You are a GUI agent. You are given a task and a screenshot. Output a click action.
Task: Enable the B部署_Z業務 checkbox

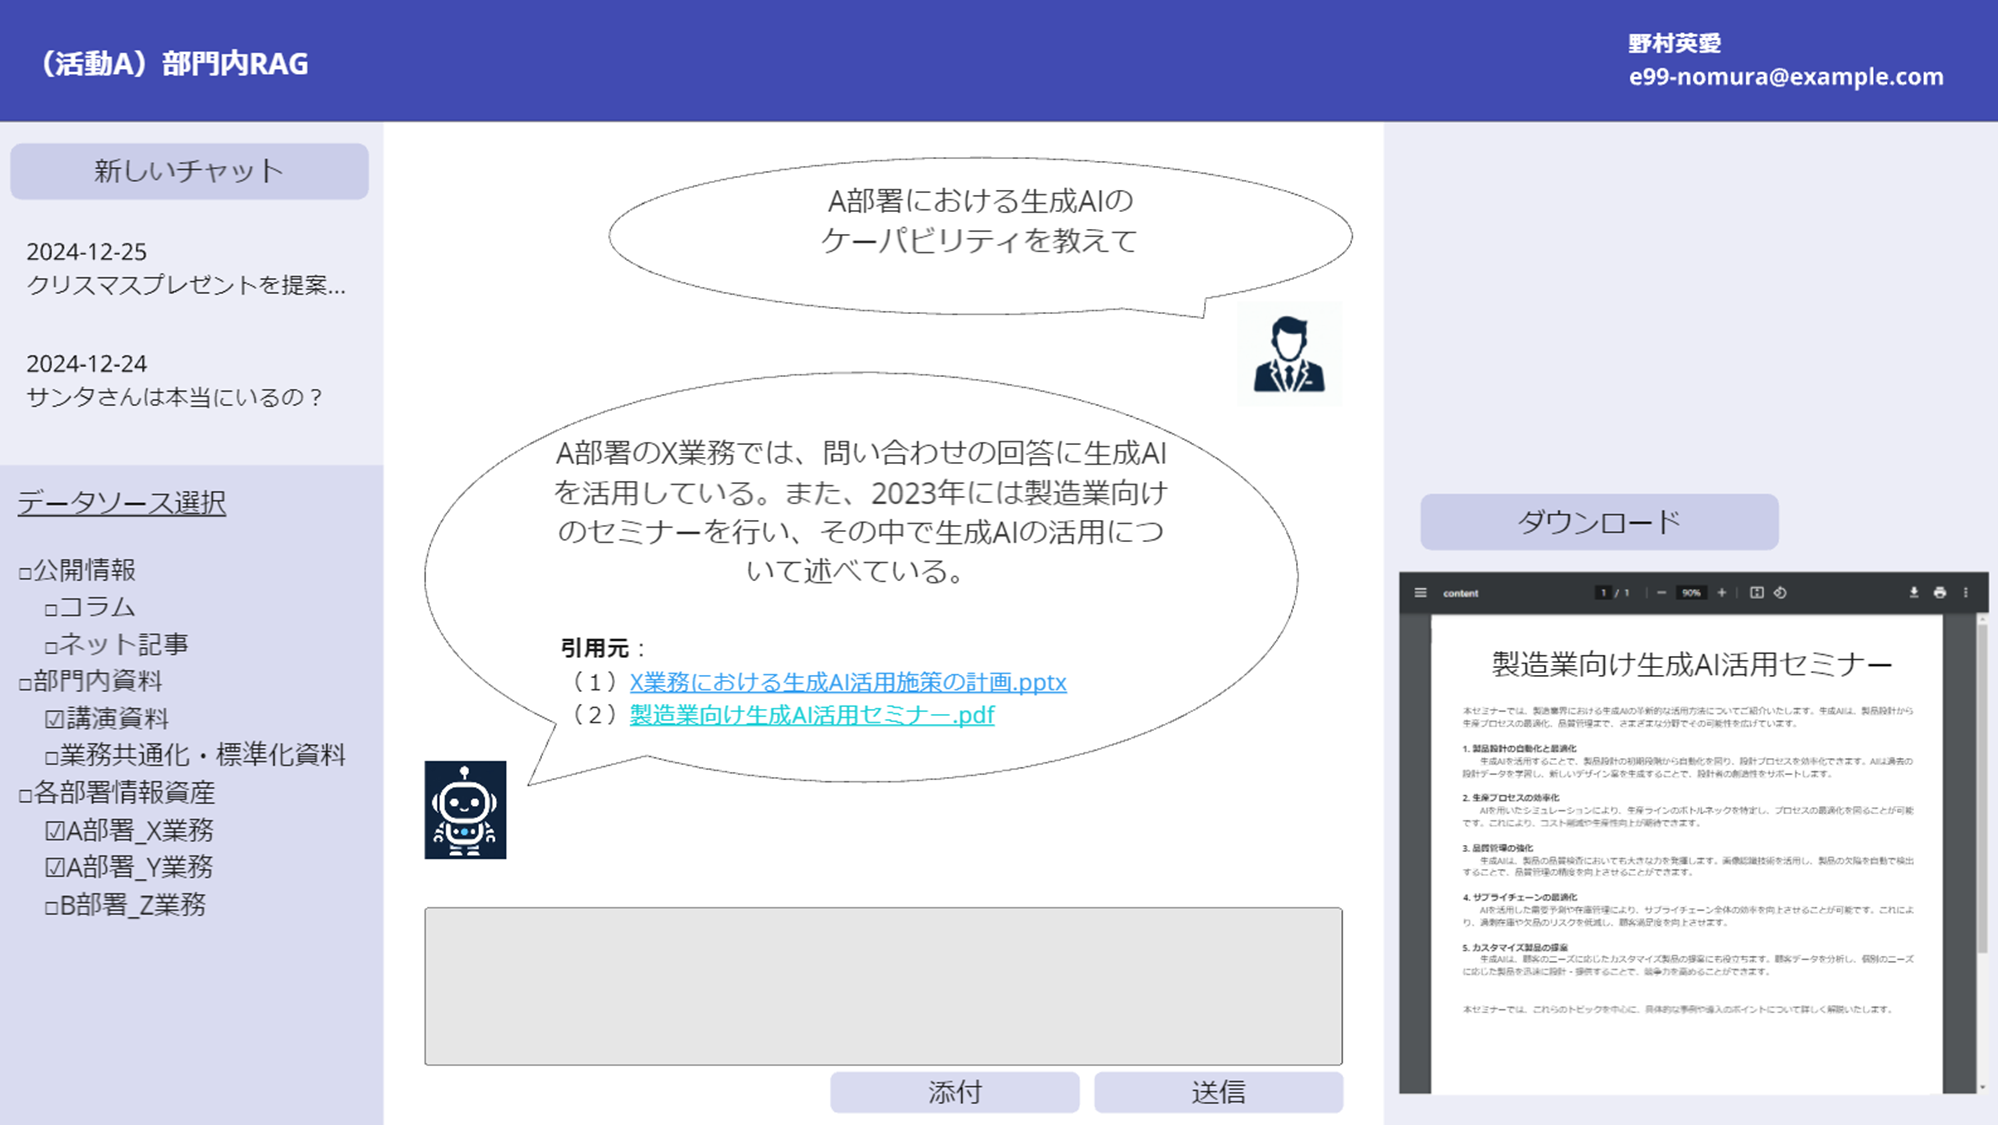[x=52, y=907]
